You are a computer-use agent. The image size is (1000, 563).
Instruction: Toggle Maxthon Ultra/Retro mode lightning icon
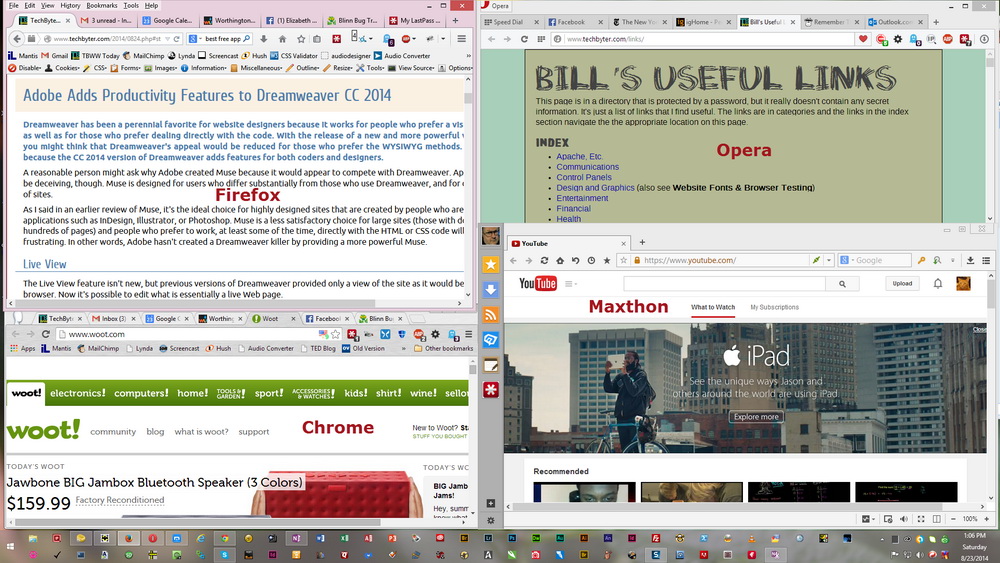click(x=816, y=260)
